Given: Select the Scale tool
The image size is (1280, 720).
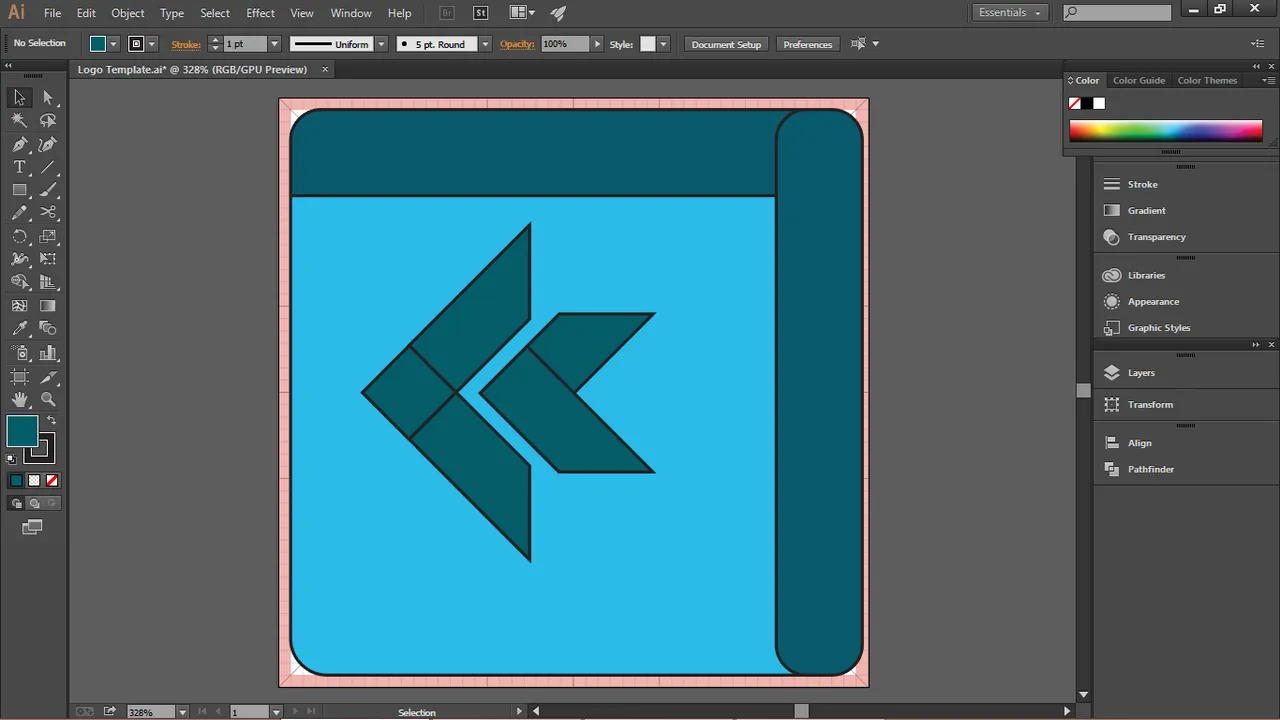Looking at the screenshot, I should click(48, 236).
